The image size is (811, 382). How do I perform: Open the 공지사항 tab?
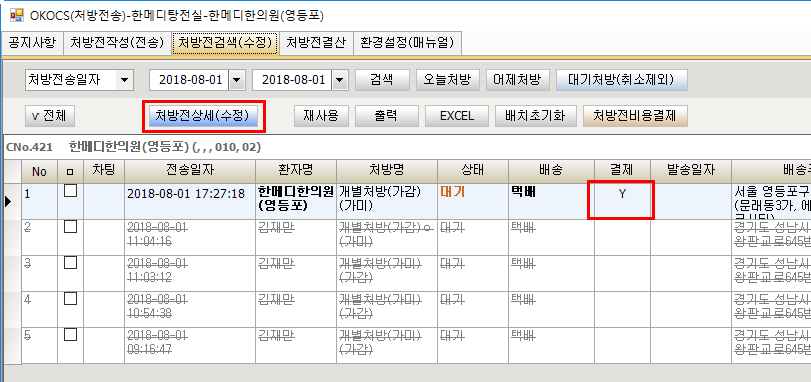coord(32,43)
